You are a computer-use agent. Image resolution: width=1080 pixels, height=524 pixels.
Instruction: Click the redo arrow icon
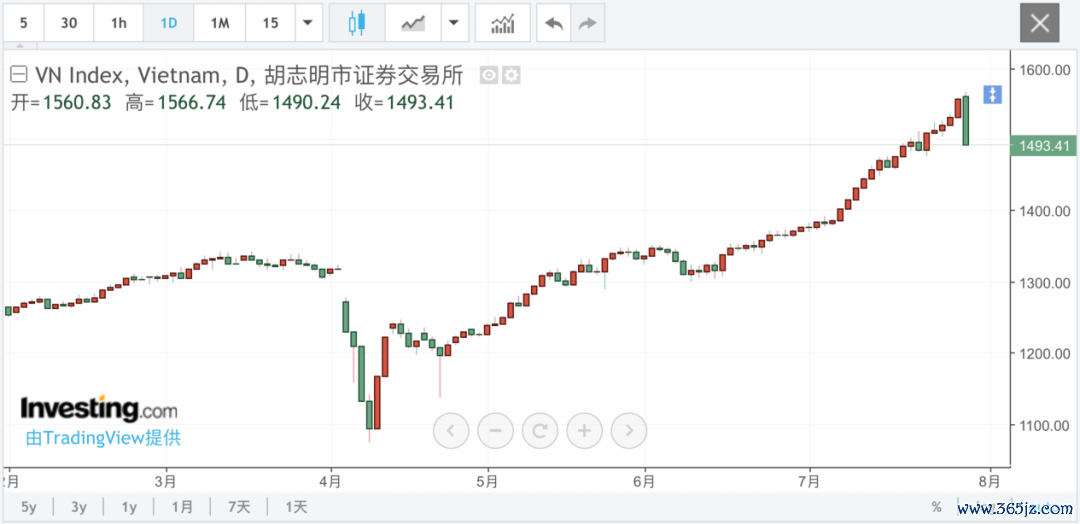coord(587,23)
